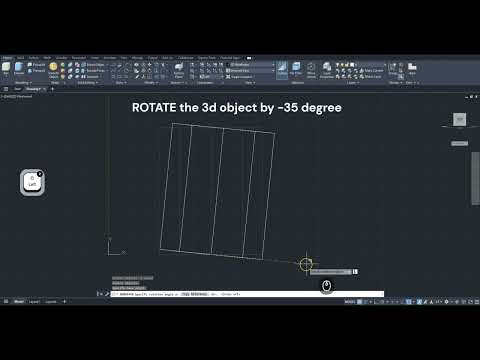Click Match Layer button

[370, 76]
